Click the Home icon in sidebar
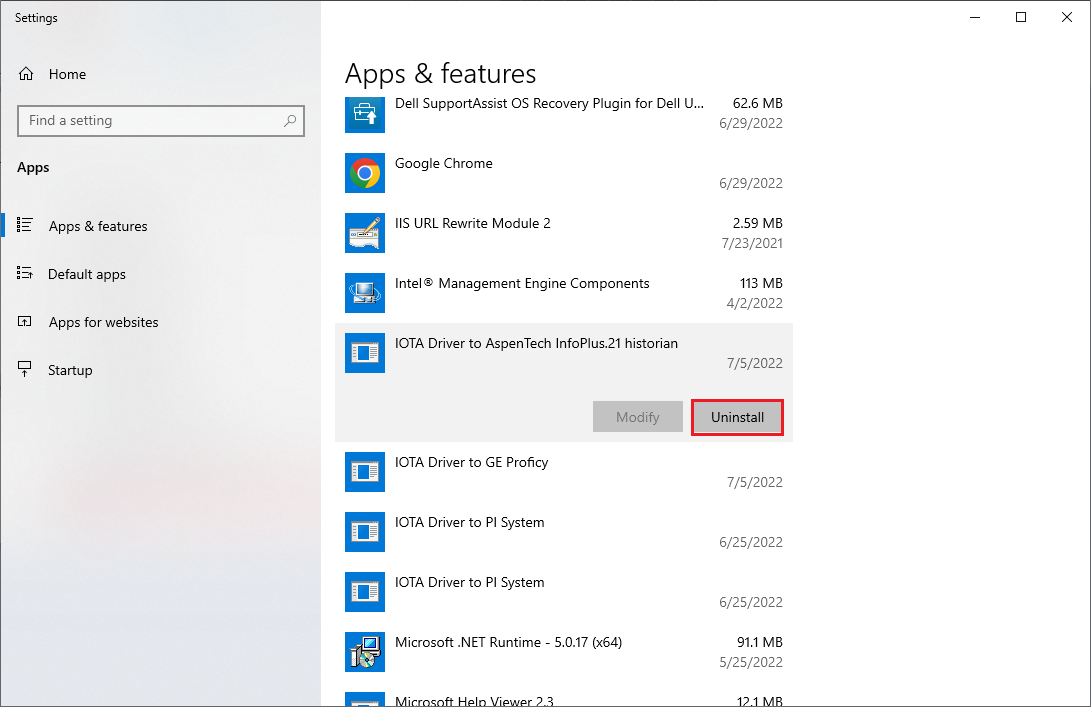 tap(26, 74)
